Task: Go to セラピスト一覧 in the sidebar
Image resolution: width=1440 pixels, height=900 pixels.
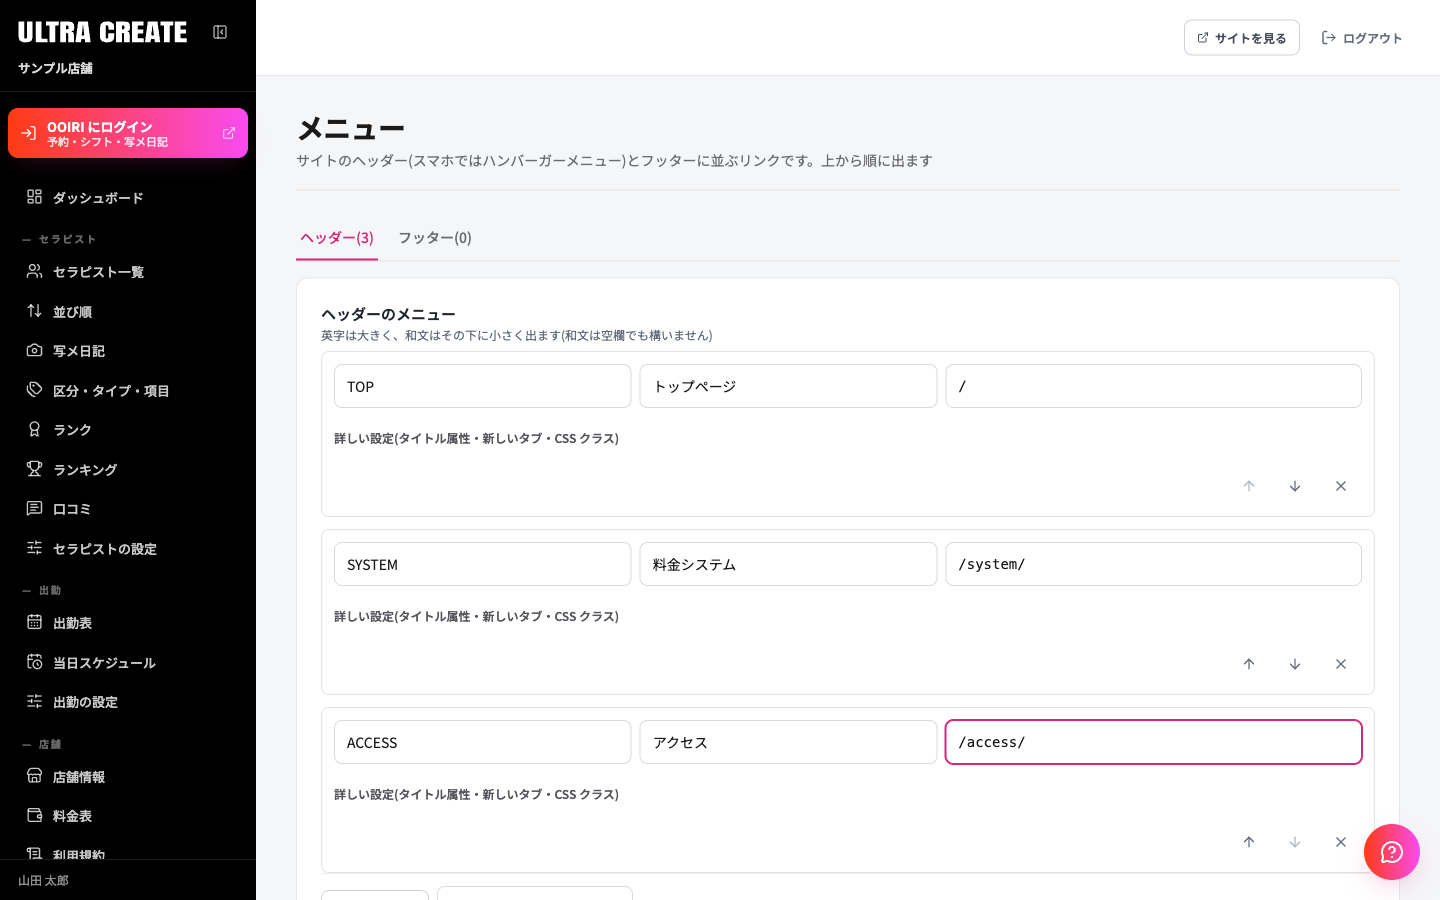Action: [x=128, y=272]
